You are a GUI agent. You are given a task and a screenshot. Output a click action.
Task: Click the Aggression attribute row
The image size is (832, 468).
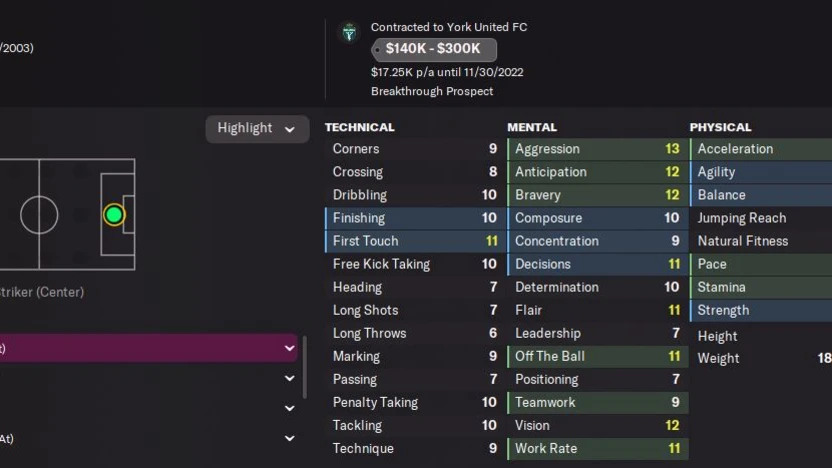(x=596, y=149)
